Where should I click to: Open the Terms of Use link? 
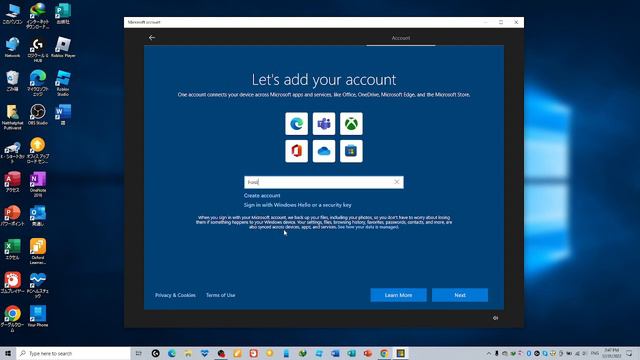tap(220, 295)
